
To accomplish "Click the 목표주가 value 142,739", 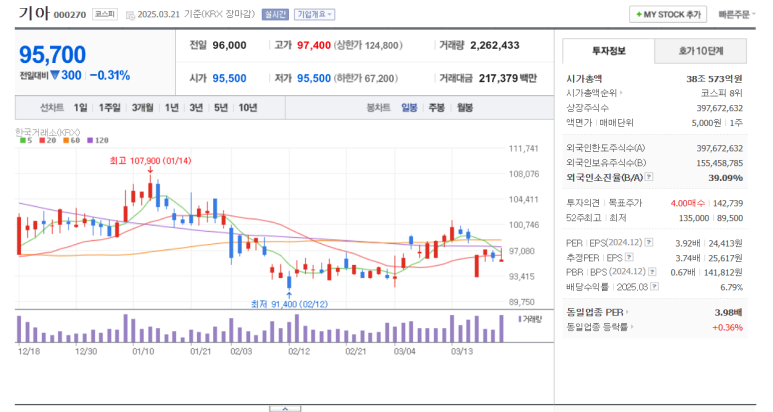I will point(728,203).
